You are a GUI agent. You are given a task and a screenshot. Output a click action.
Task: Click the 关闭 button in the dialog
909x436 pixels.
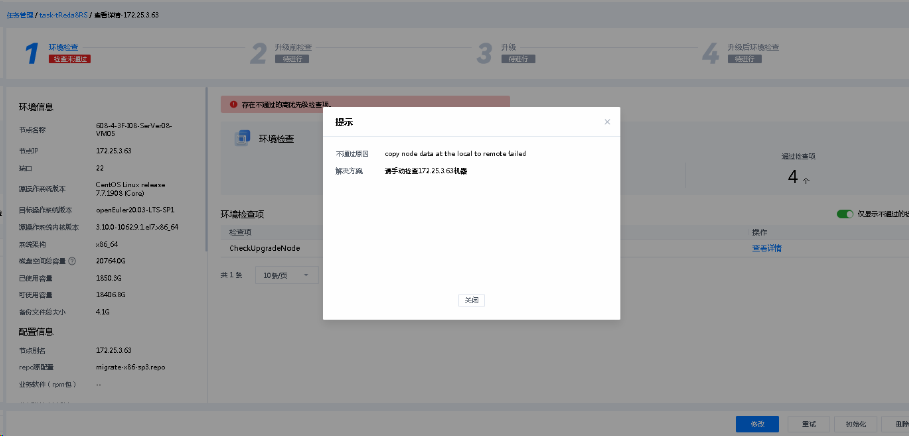471,300
